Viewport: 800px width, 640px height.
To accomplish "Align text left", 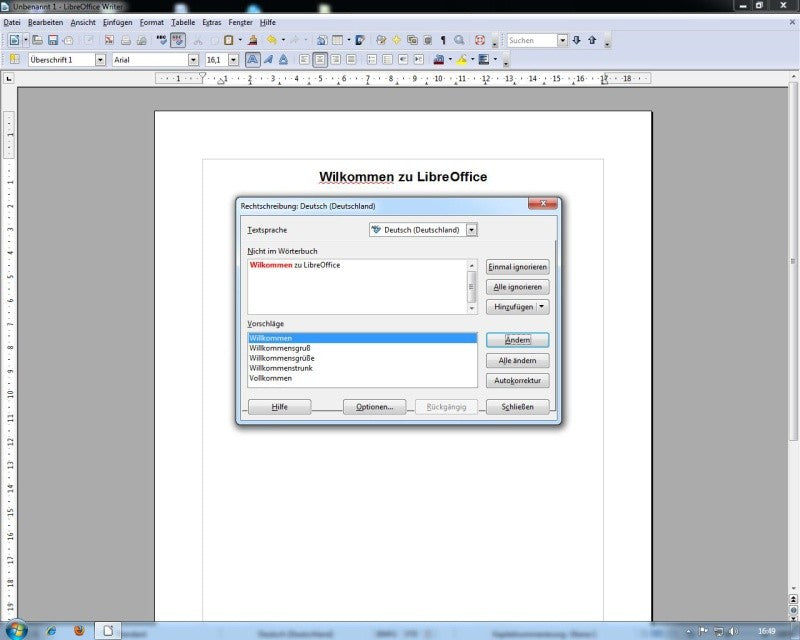I will [x=304, y=60].
